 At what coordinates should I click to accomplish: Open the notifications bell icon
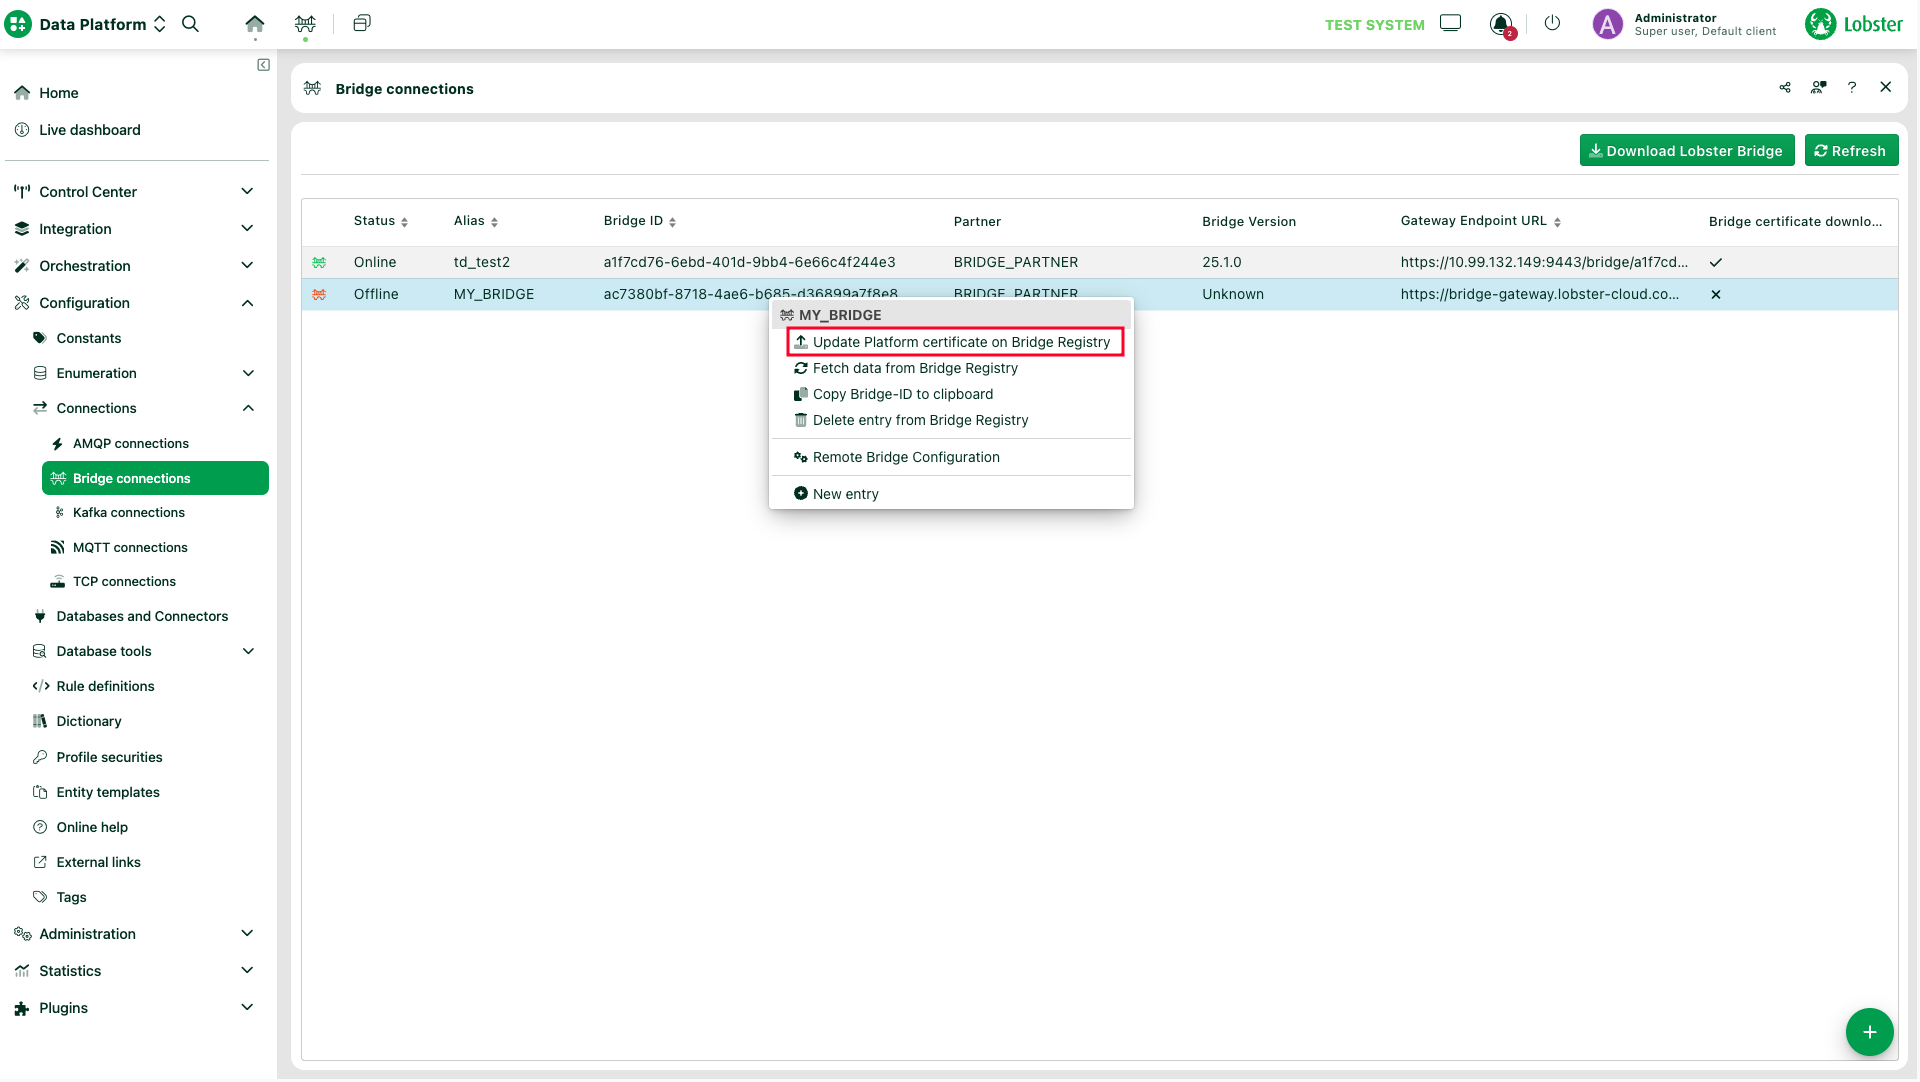[x=1500, y=24]
